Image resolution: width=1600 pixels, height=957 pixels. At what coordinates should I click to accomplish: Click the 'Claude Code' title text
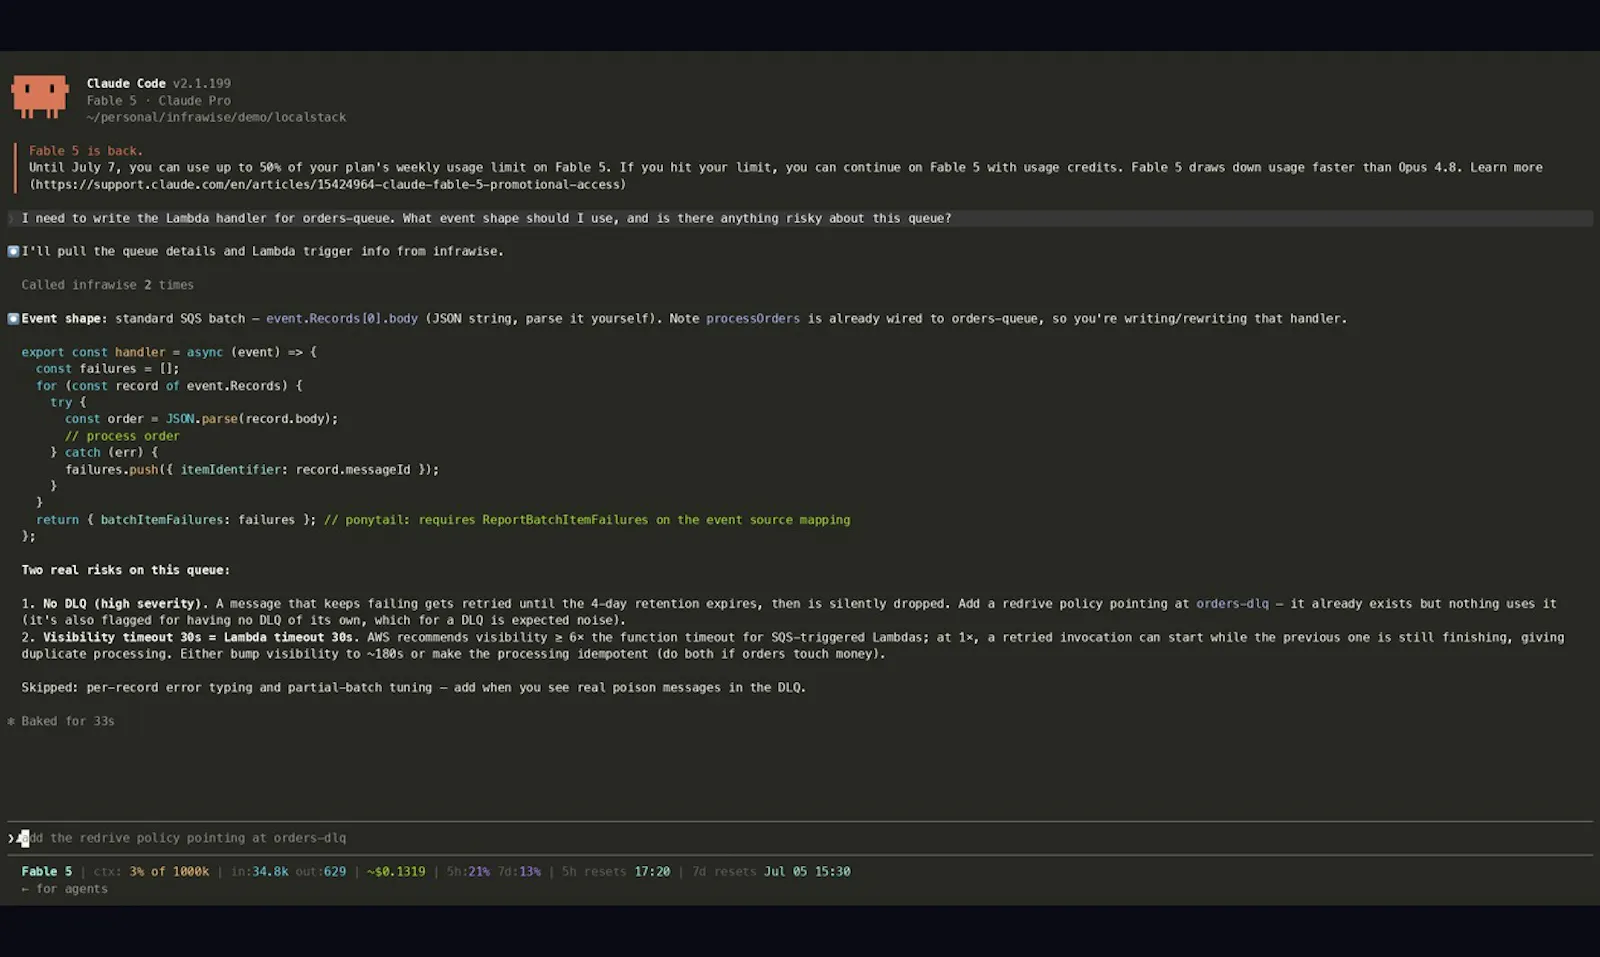pyautogui.click(x=126, y=83)
